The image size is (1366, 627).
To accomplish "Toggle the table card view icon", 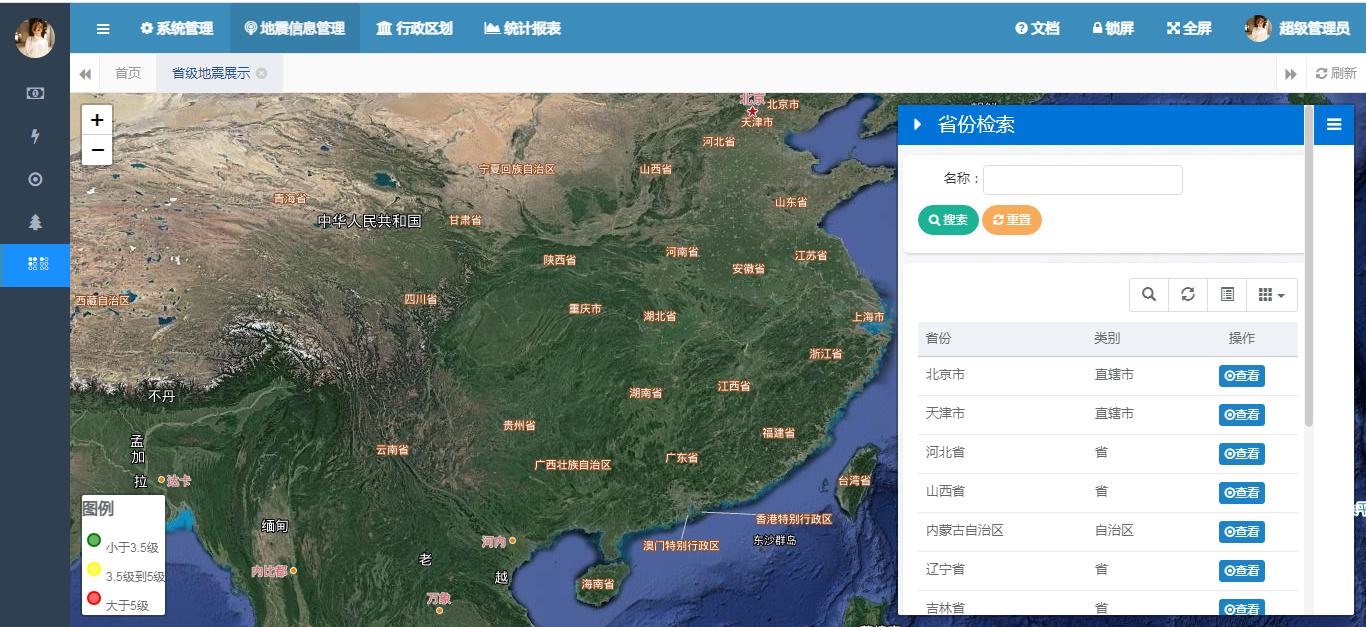I will (x=1227, y=295).
